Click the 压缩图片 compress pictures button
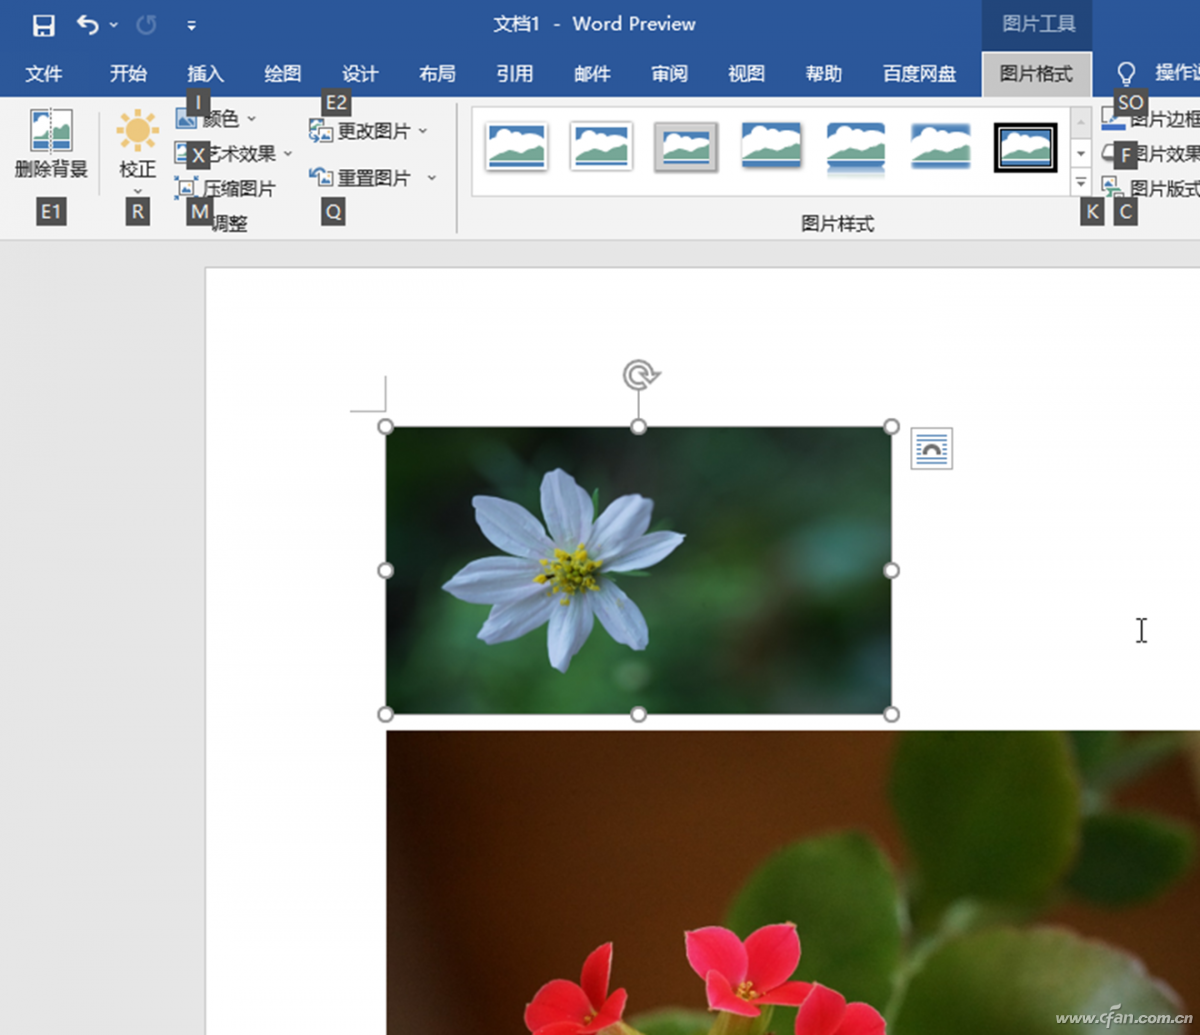Screen dimensions: 1200x1035 pos(226,188)
